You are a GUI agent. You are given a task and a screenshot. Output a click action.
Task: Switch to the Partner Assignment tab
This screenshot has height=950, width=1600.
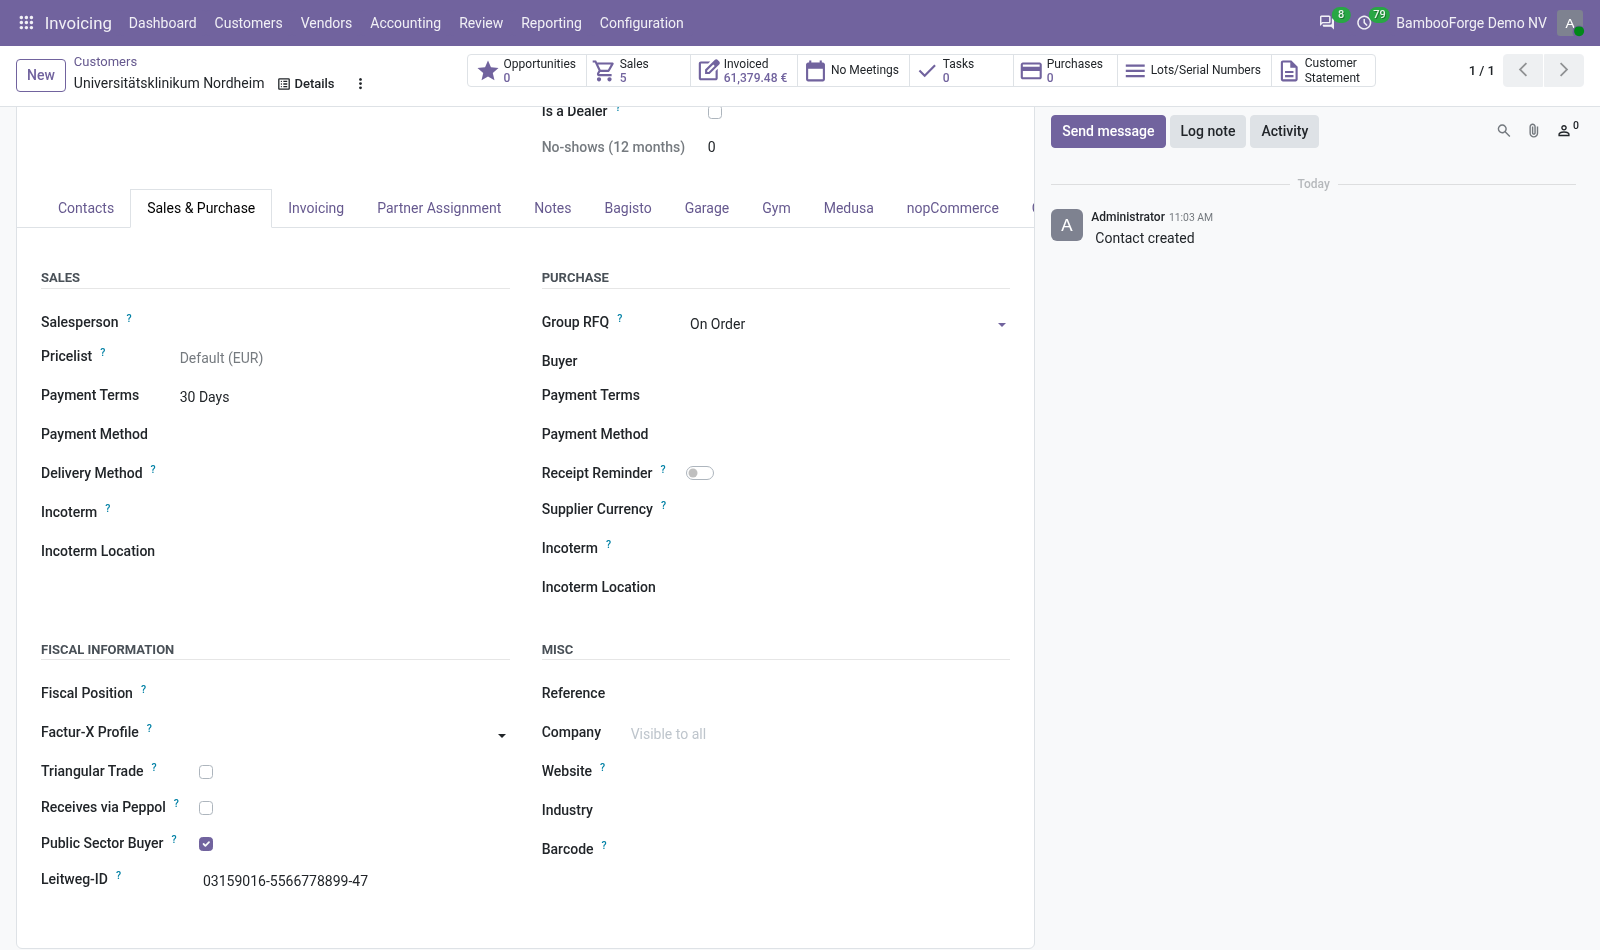click(439, 208)
